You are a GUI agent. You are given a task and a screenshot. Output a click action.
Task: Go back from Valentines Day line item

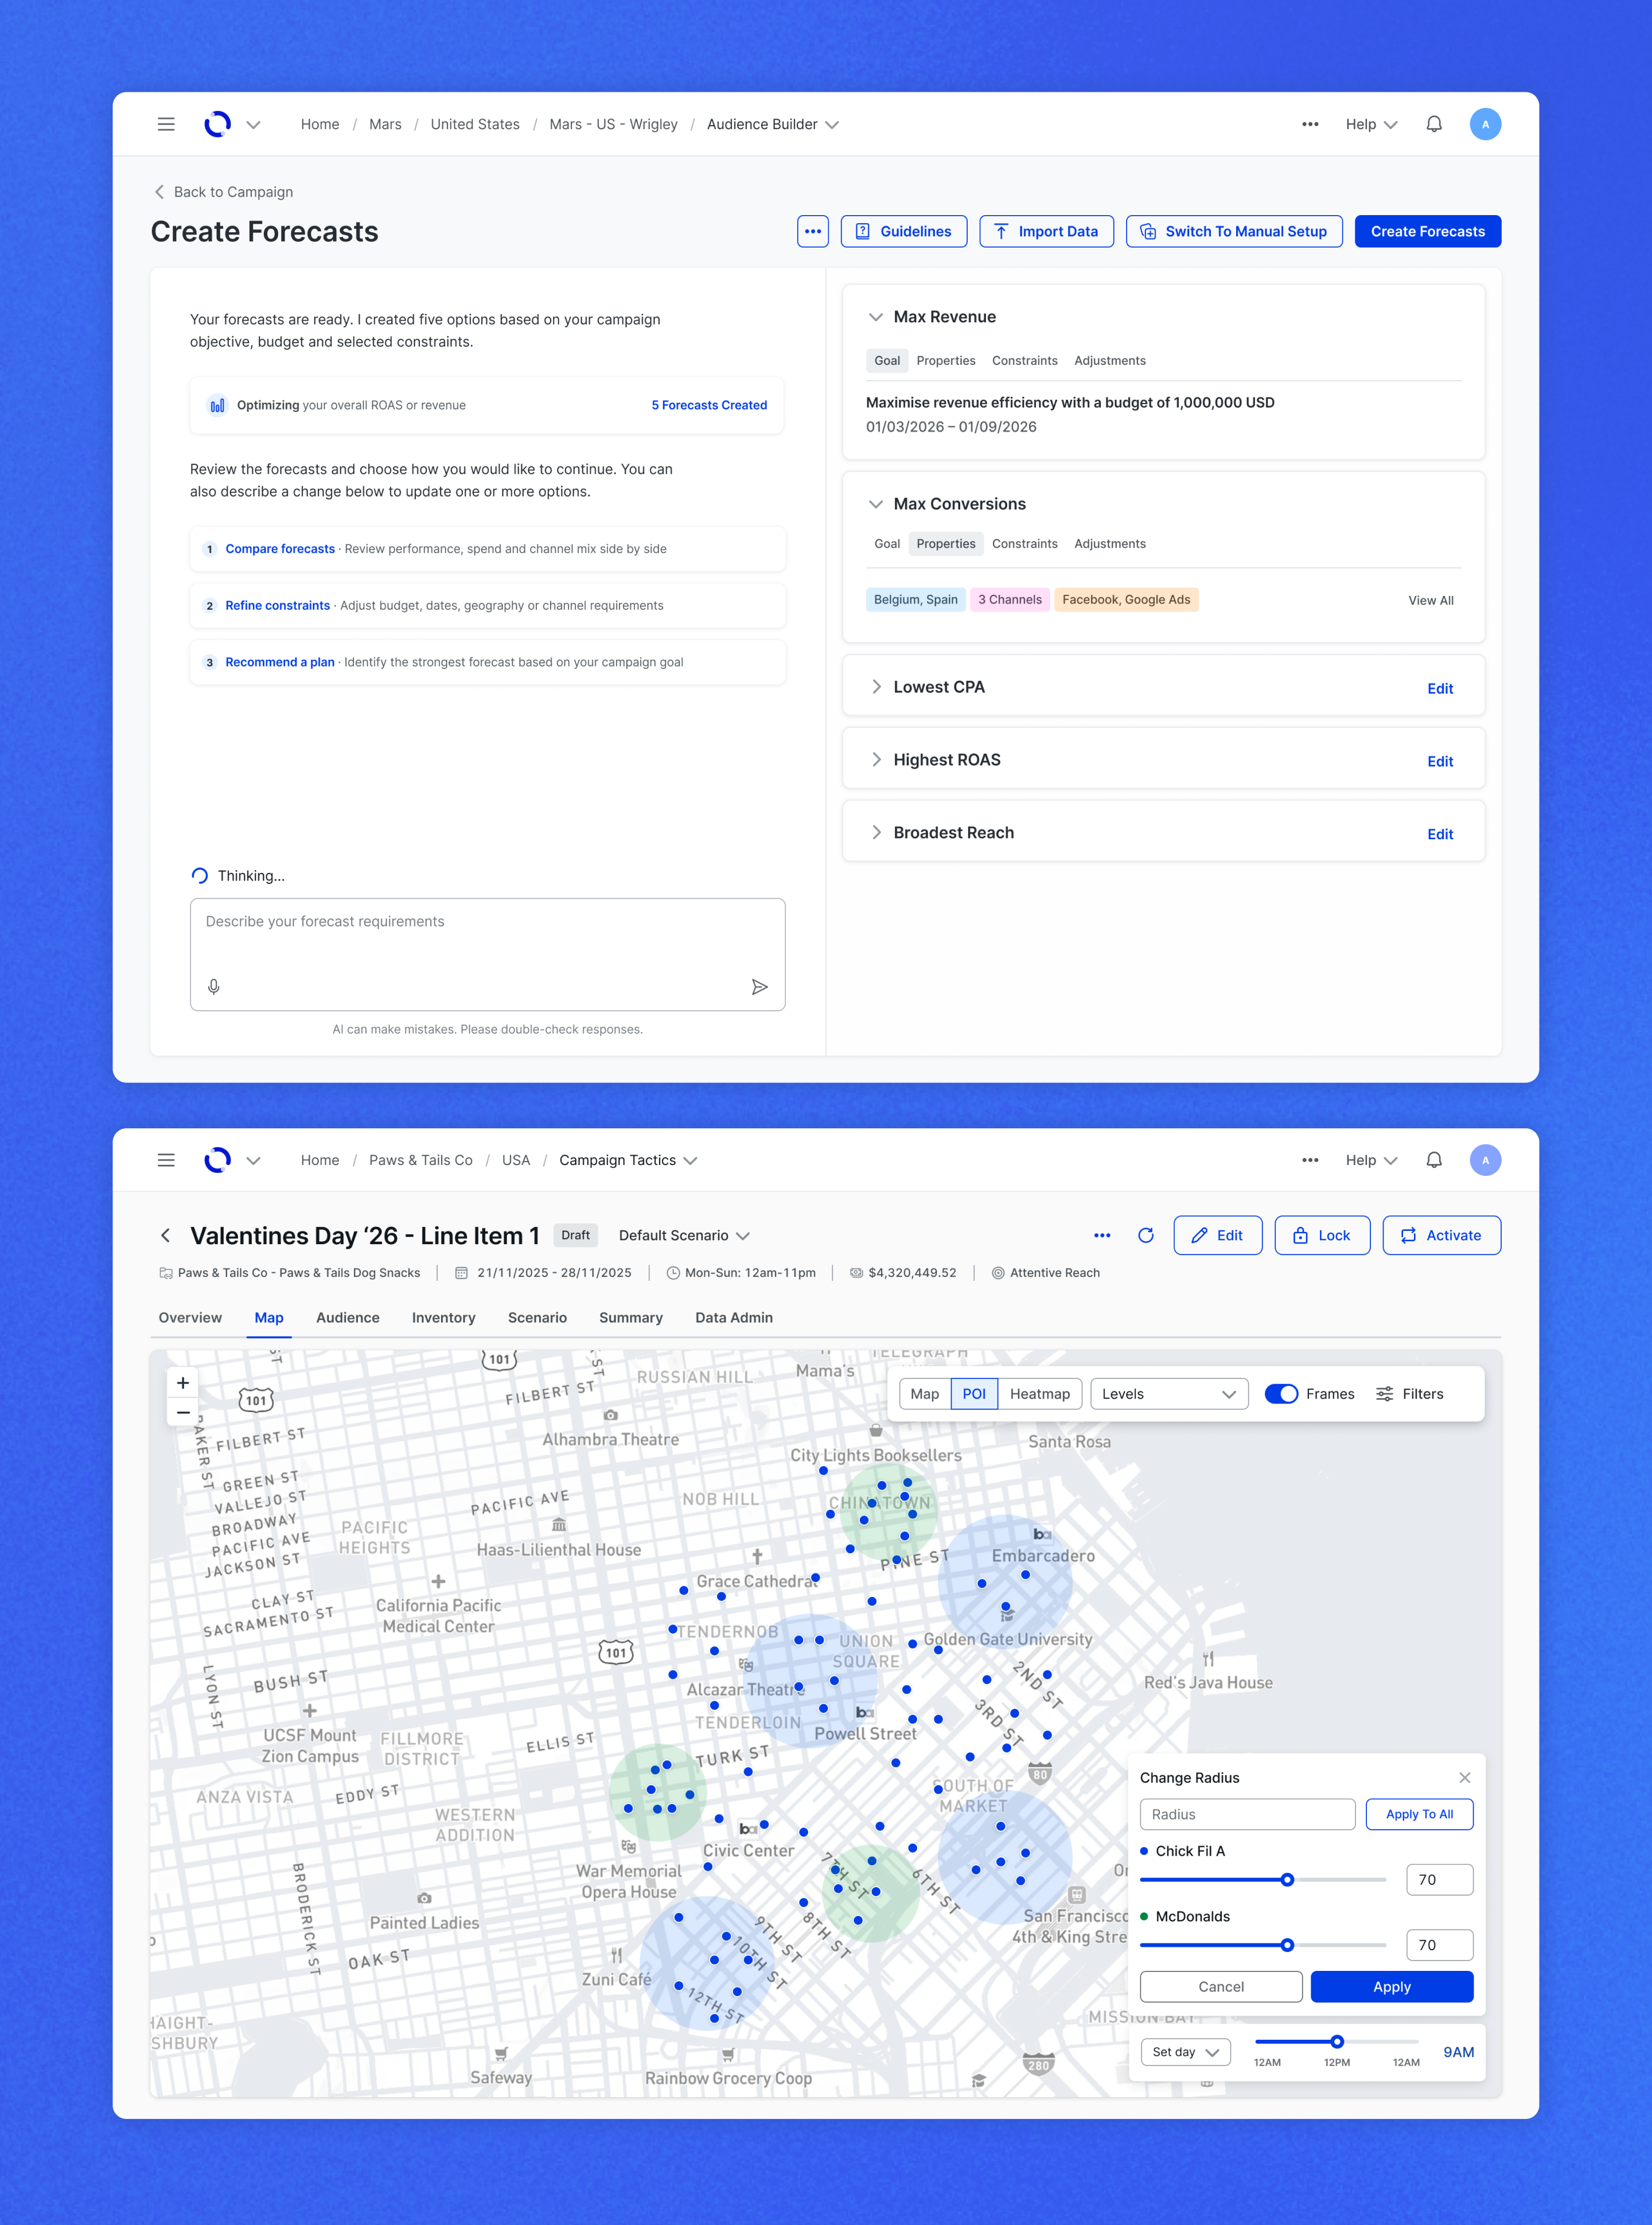pos(166,1235)
